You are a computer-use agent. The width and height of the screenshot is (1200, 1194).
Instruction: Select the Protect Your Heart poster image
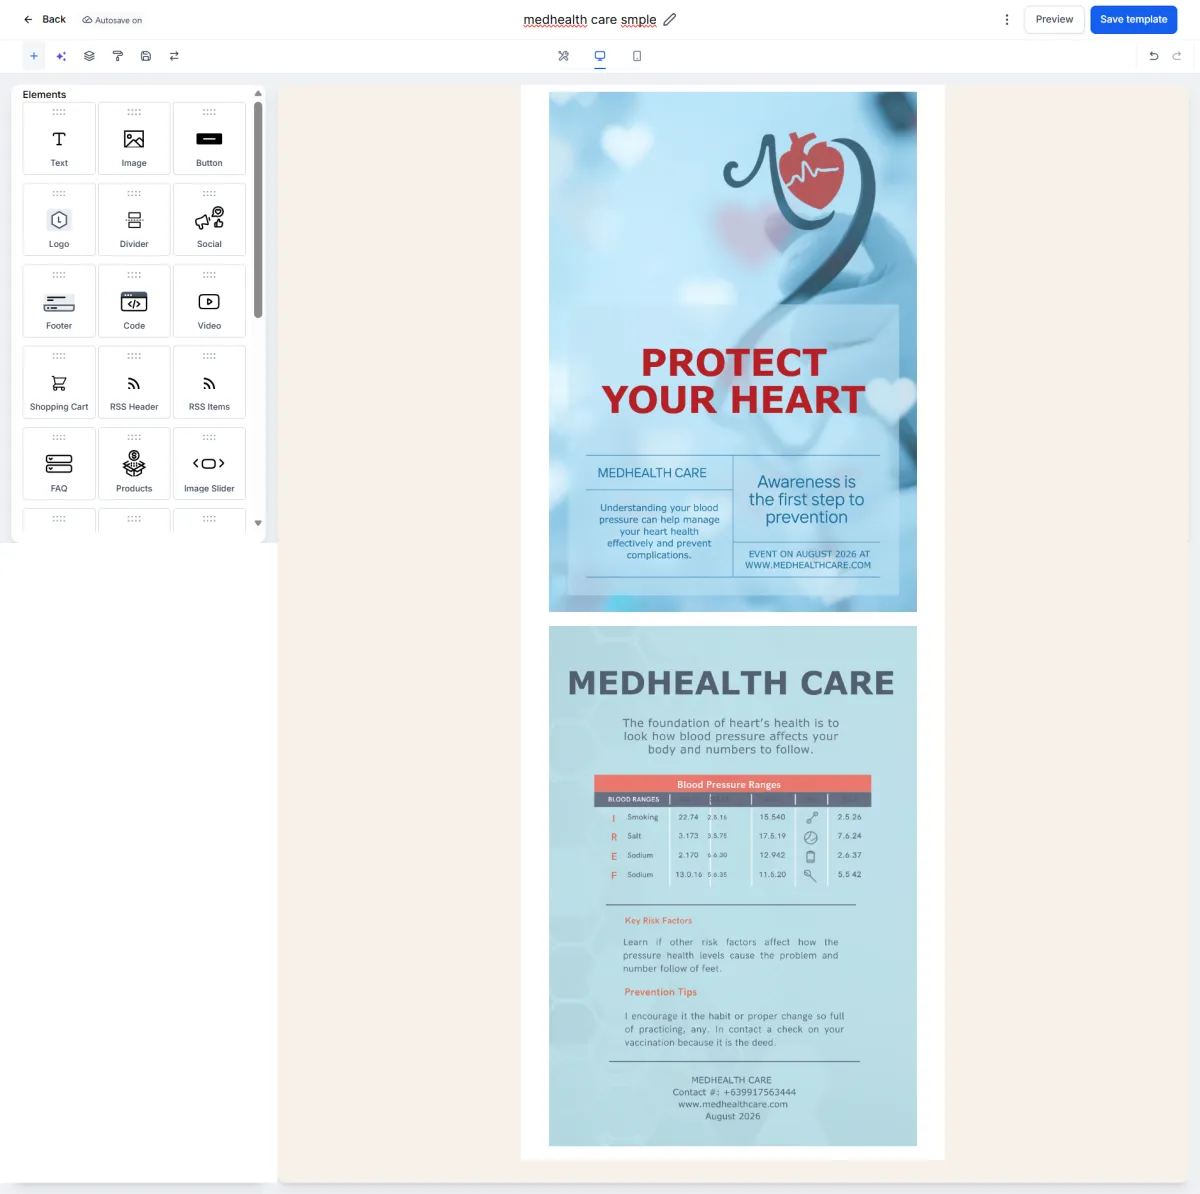point(733,352)
